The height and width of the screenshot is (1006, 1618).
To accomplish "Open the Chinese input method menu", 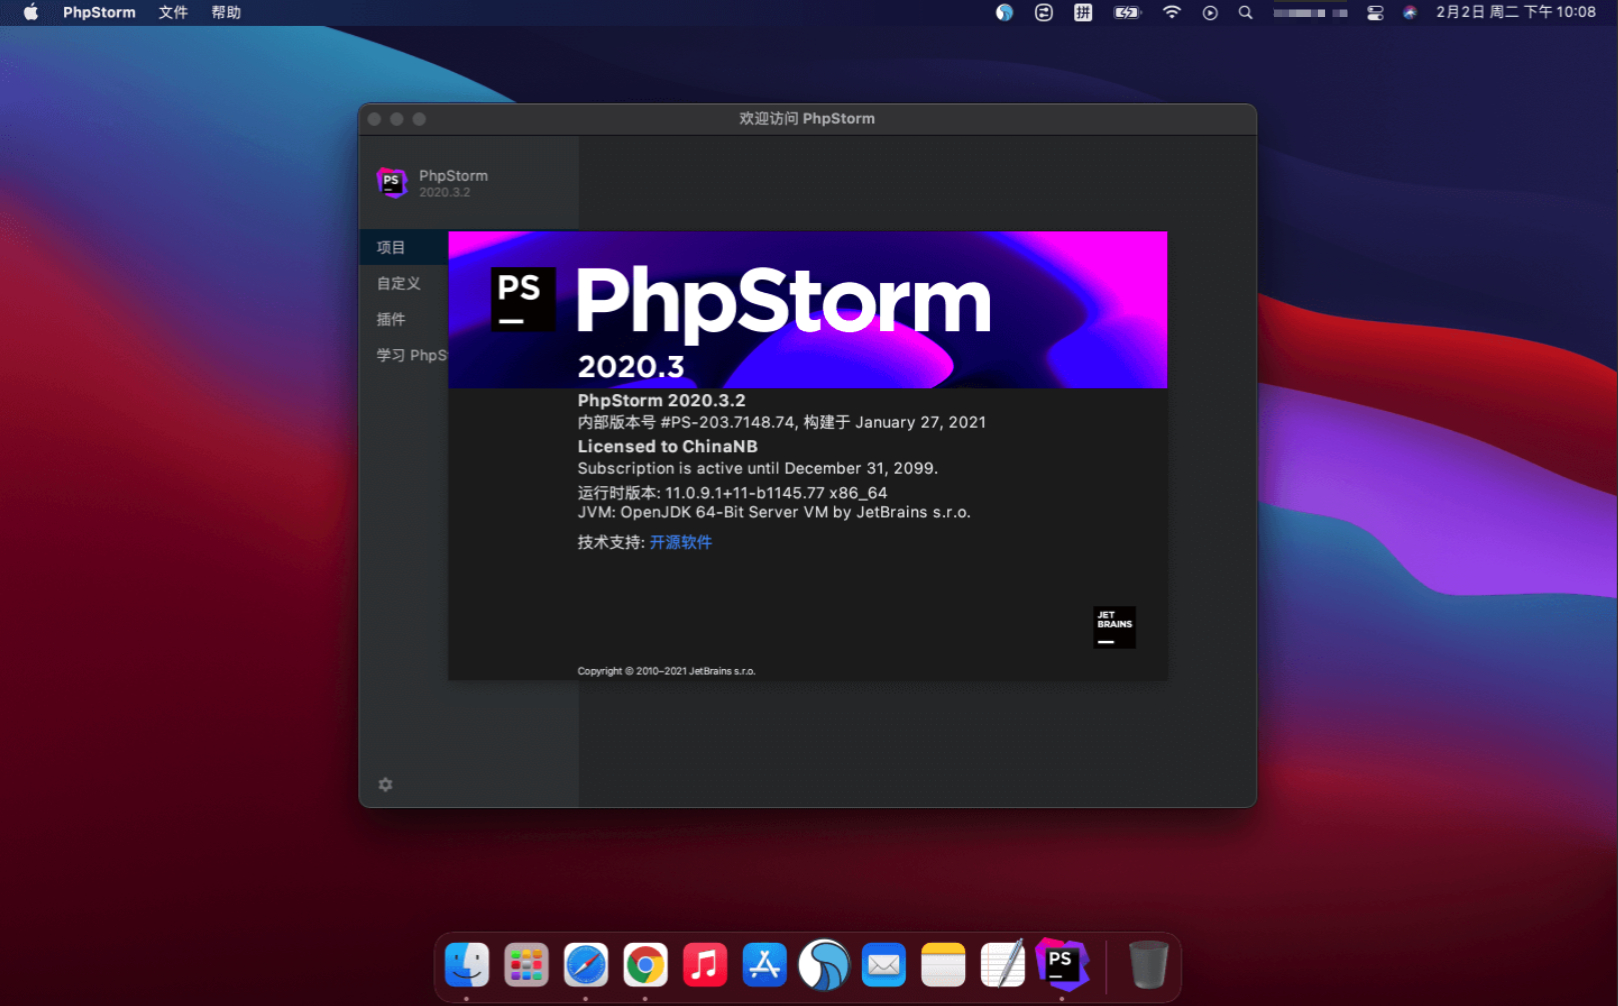I will pos(1083,13).
